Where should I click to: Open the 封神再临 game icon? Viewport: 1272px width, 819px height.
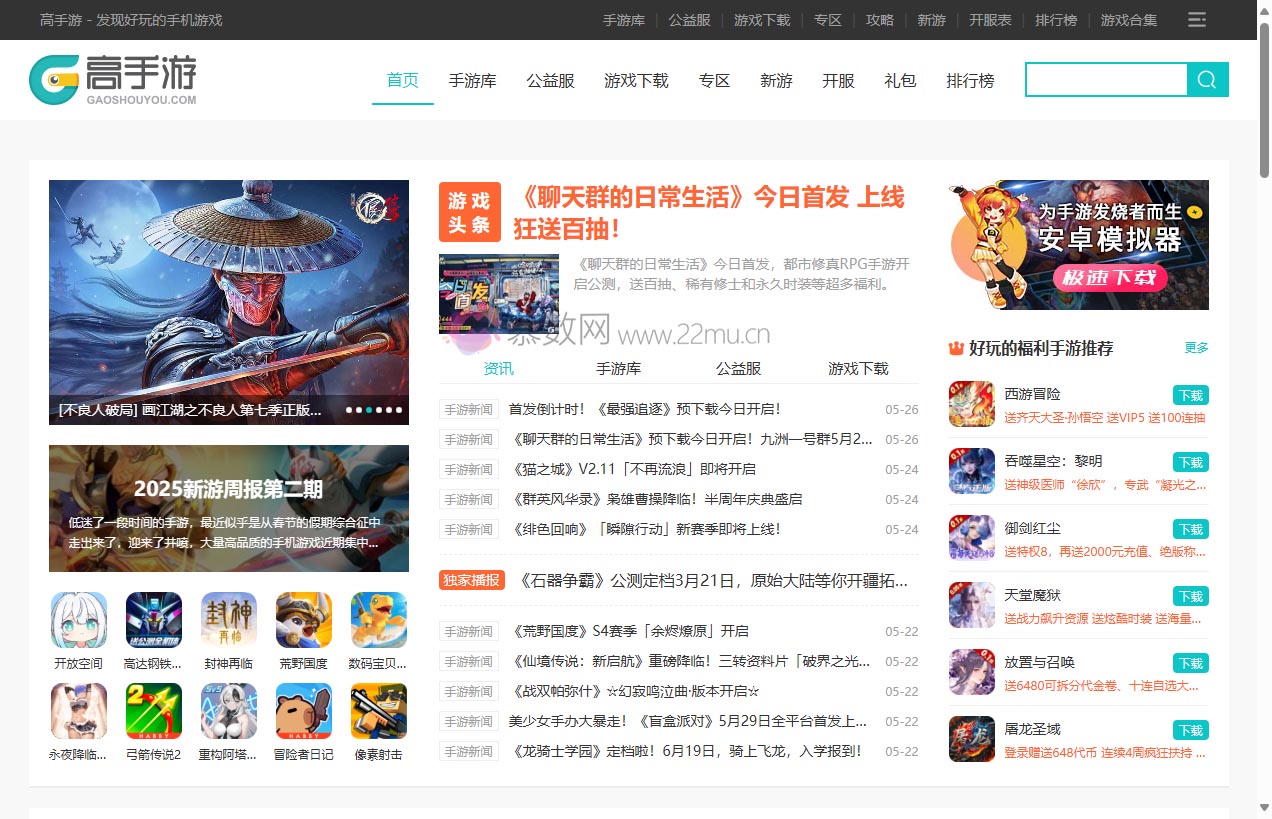click(228, 620)
